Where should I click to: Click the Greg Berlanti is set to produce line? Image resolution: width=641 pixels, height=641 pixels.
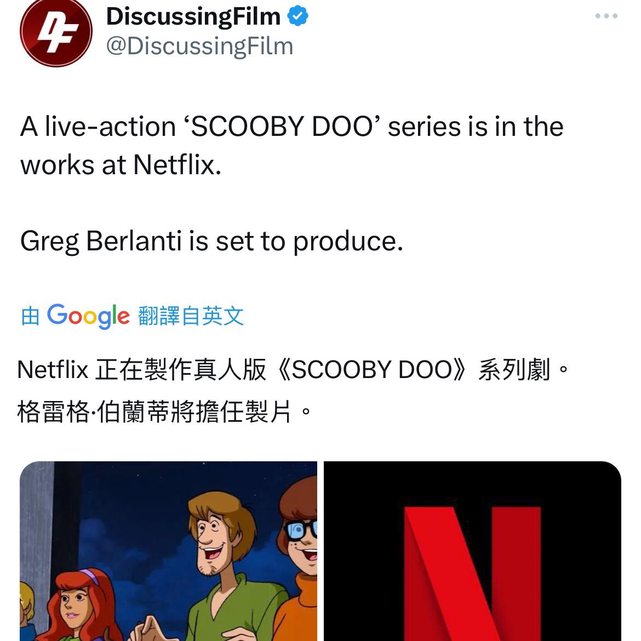click(212, 241)
